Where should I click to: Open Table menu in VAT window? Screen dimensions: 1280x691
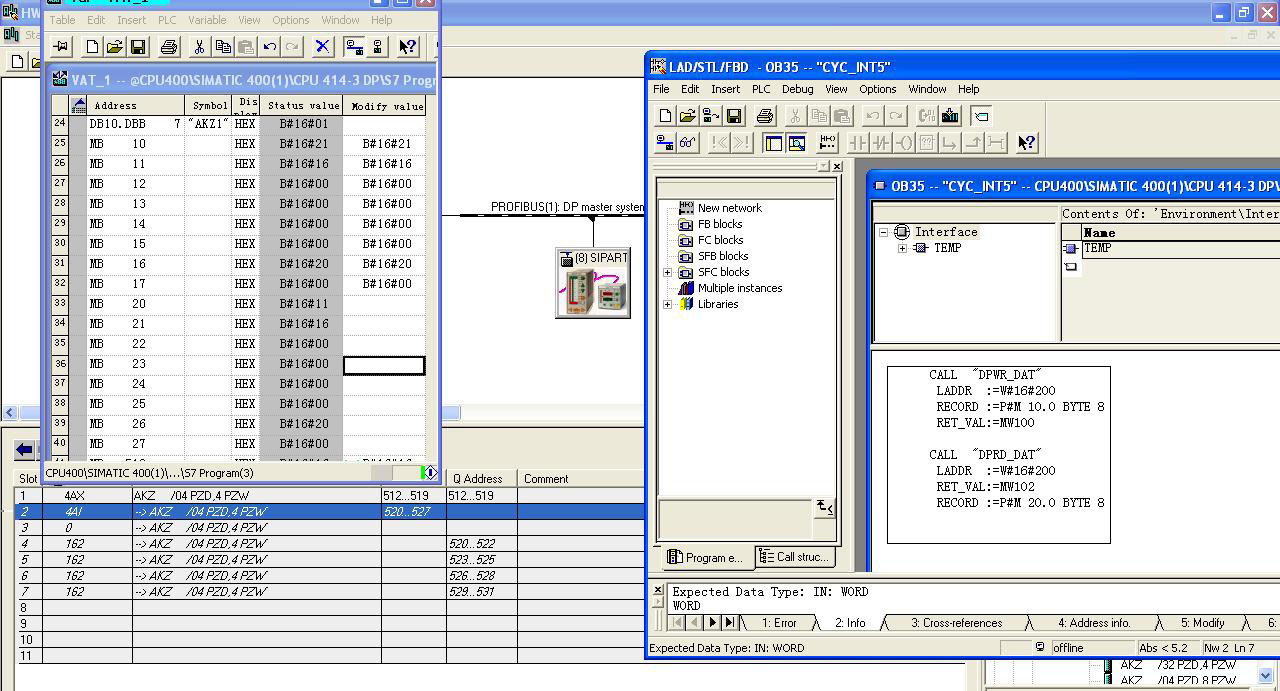pyautogui.click(x=62, y=20)
